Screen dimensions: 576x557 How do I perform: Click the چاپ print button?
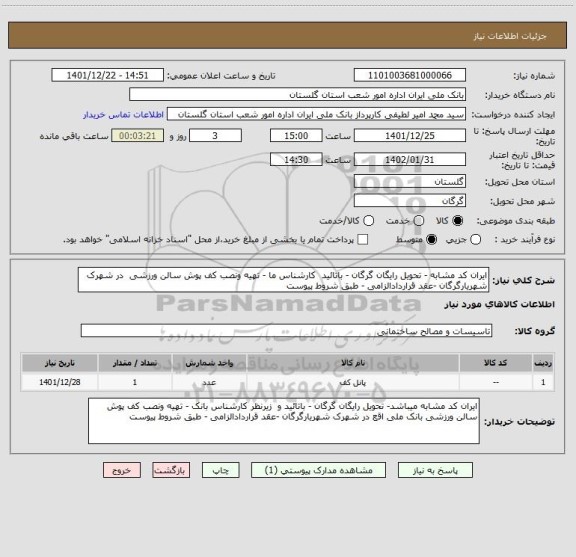[x=221, y=470]
